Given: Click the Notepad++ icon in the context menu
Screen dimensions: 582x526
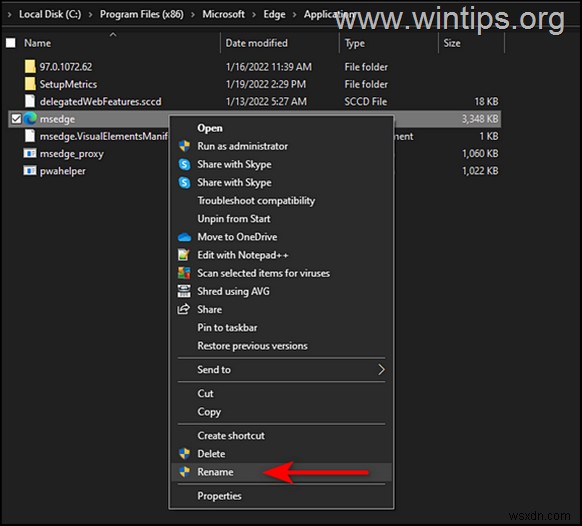Looking at the screenshot, I should pos(184,255).
